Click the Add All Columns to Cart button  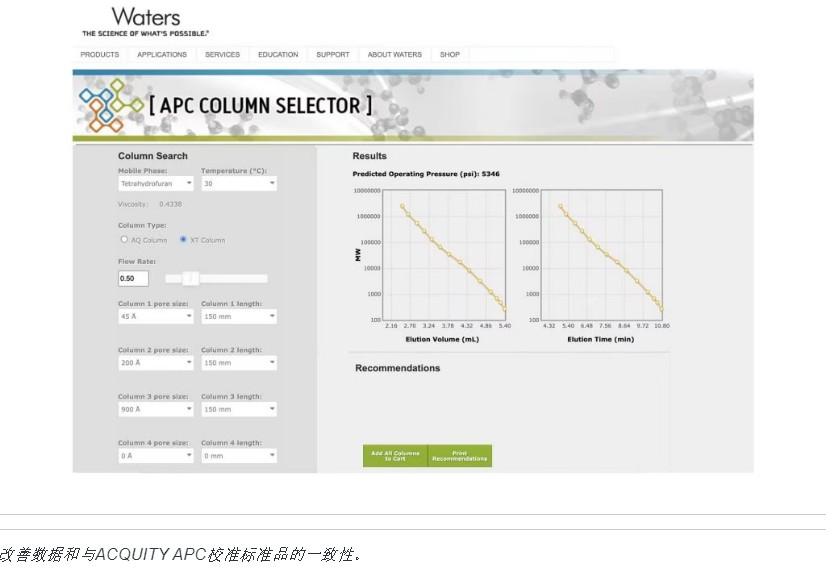[395, 456]
